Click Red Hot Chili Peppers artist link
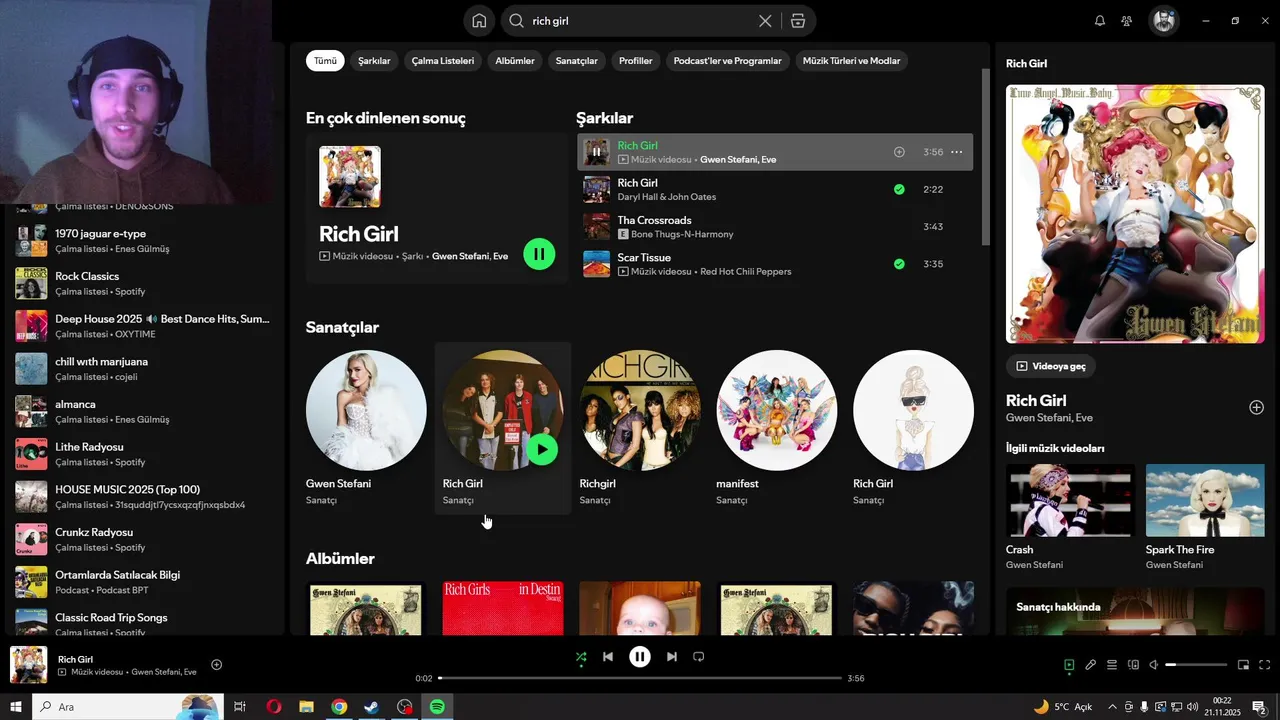The width and height of the screenshot is (1280, 720). [x=745, y=272]
